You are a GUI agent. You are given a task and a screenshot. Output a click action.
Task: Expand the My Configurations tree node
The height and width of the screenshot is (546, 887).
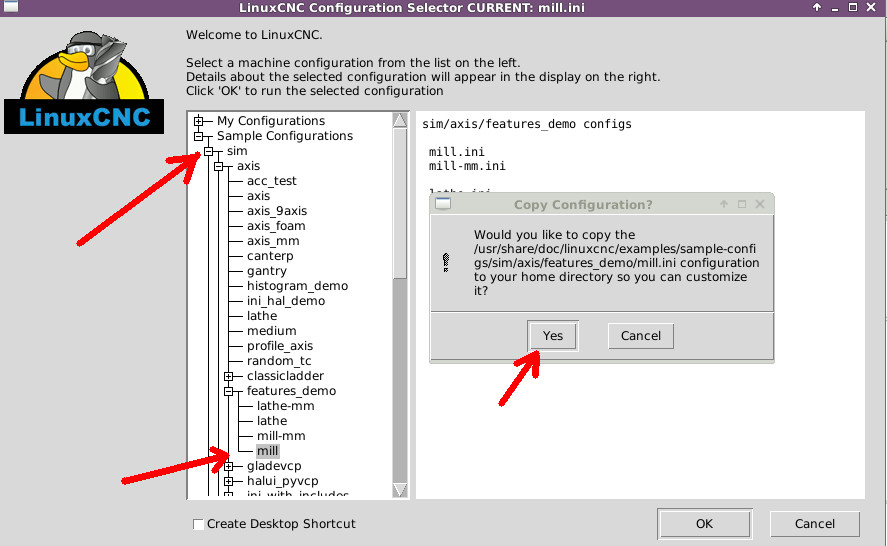tap(199, 121)
